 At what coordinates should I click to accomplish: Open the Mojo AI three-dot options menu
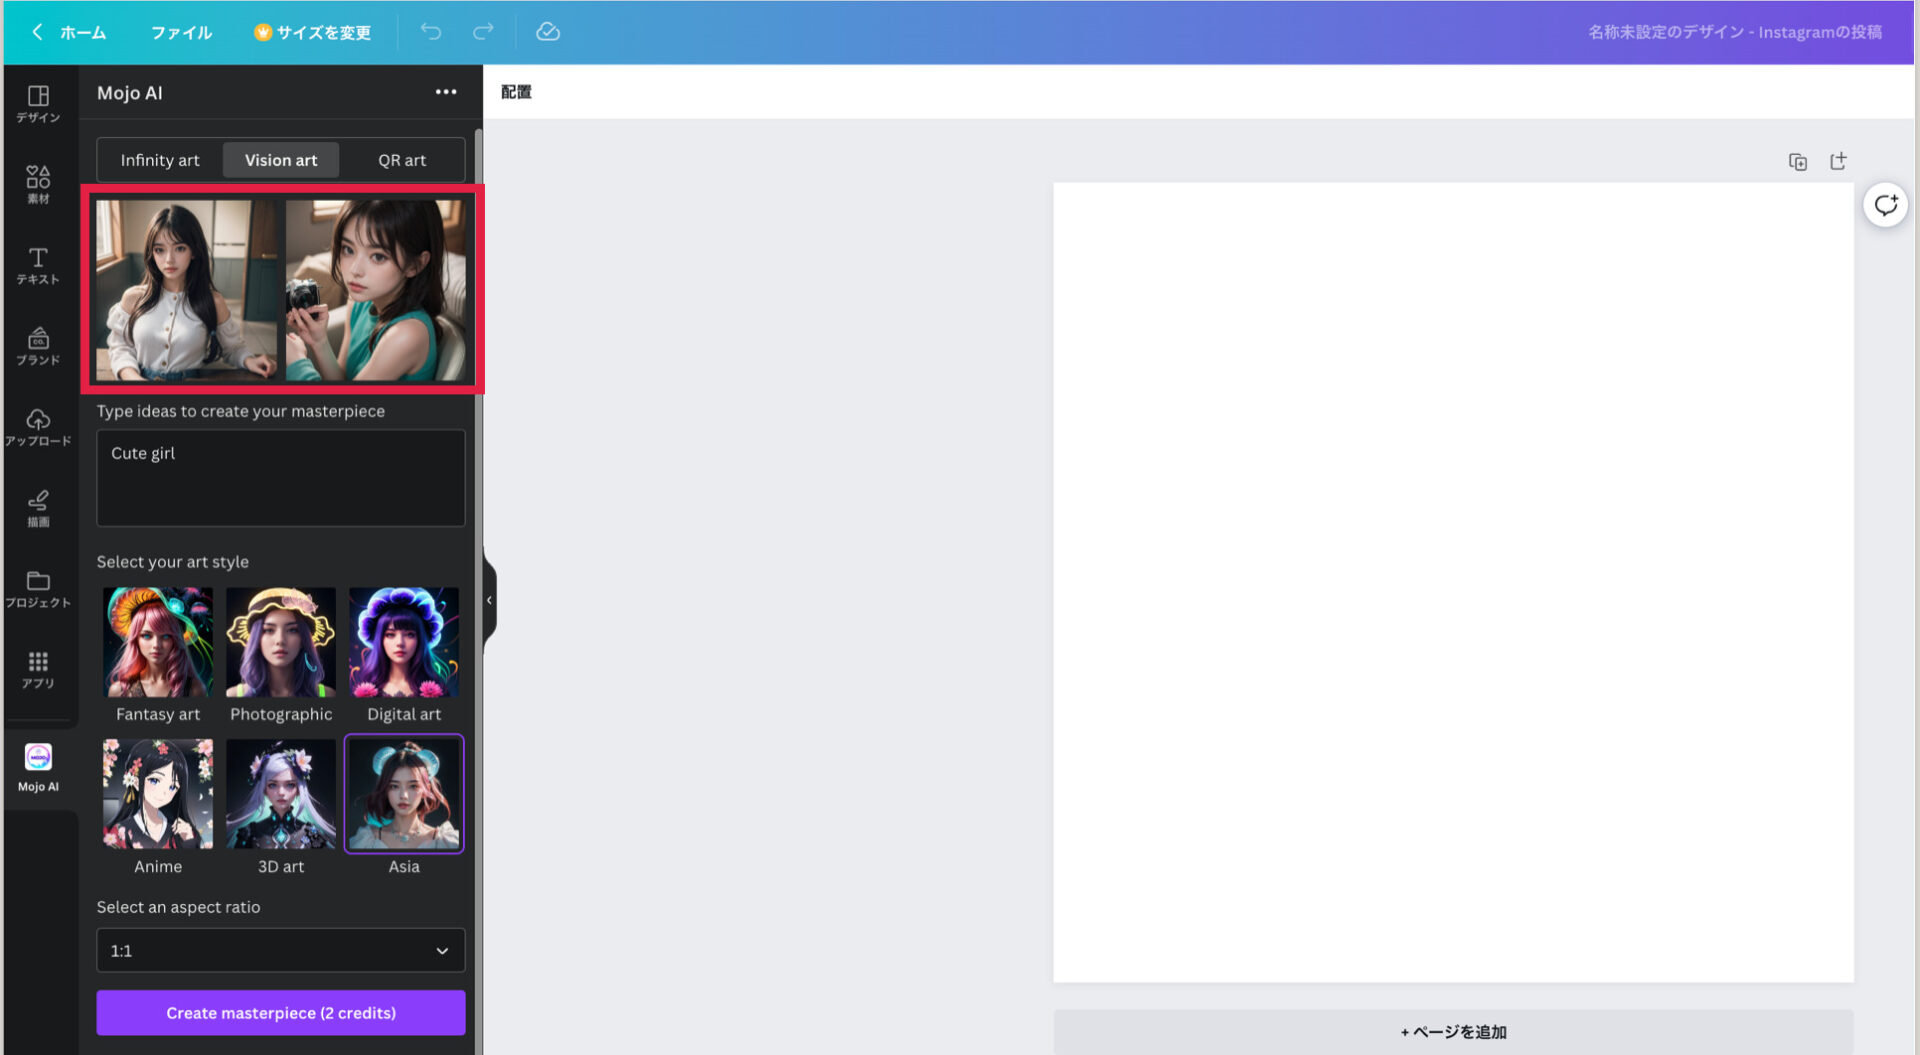446,92
